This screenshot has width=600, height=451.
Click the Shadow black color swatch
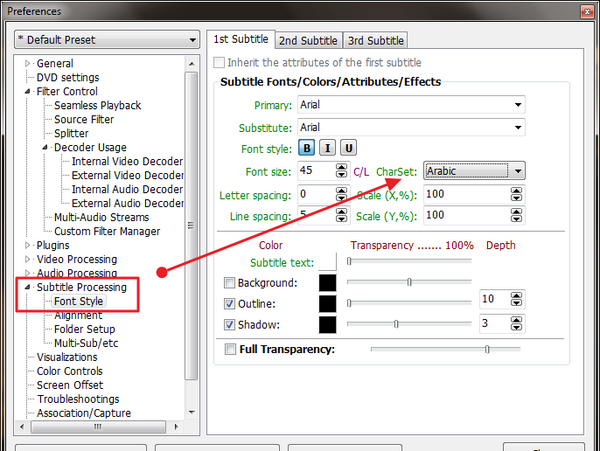[328, 324]
